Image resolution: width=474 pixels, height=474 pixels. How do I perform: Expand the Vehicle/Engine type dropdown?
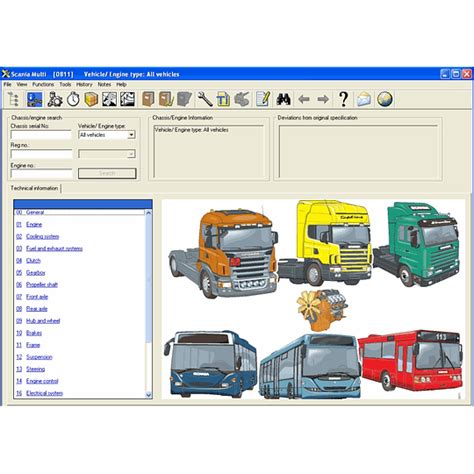(131, 135)
